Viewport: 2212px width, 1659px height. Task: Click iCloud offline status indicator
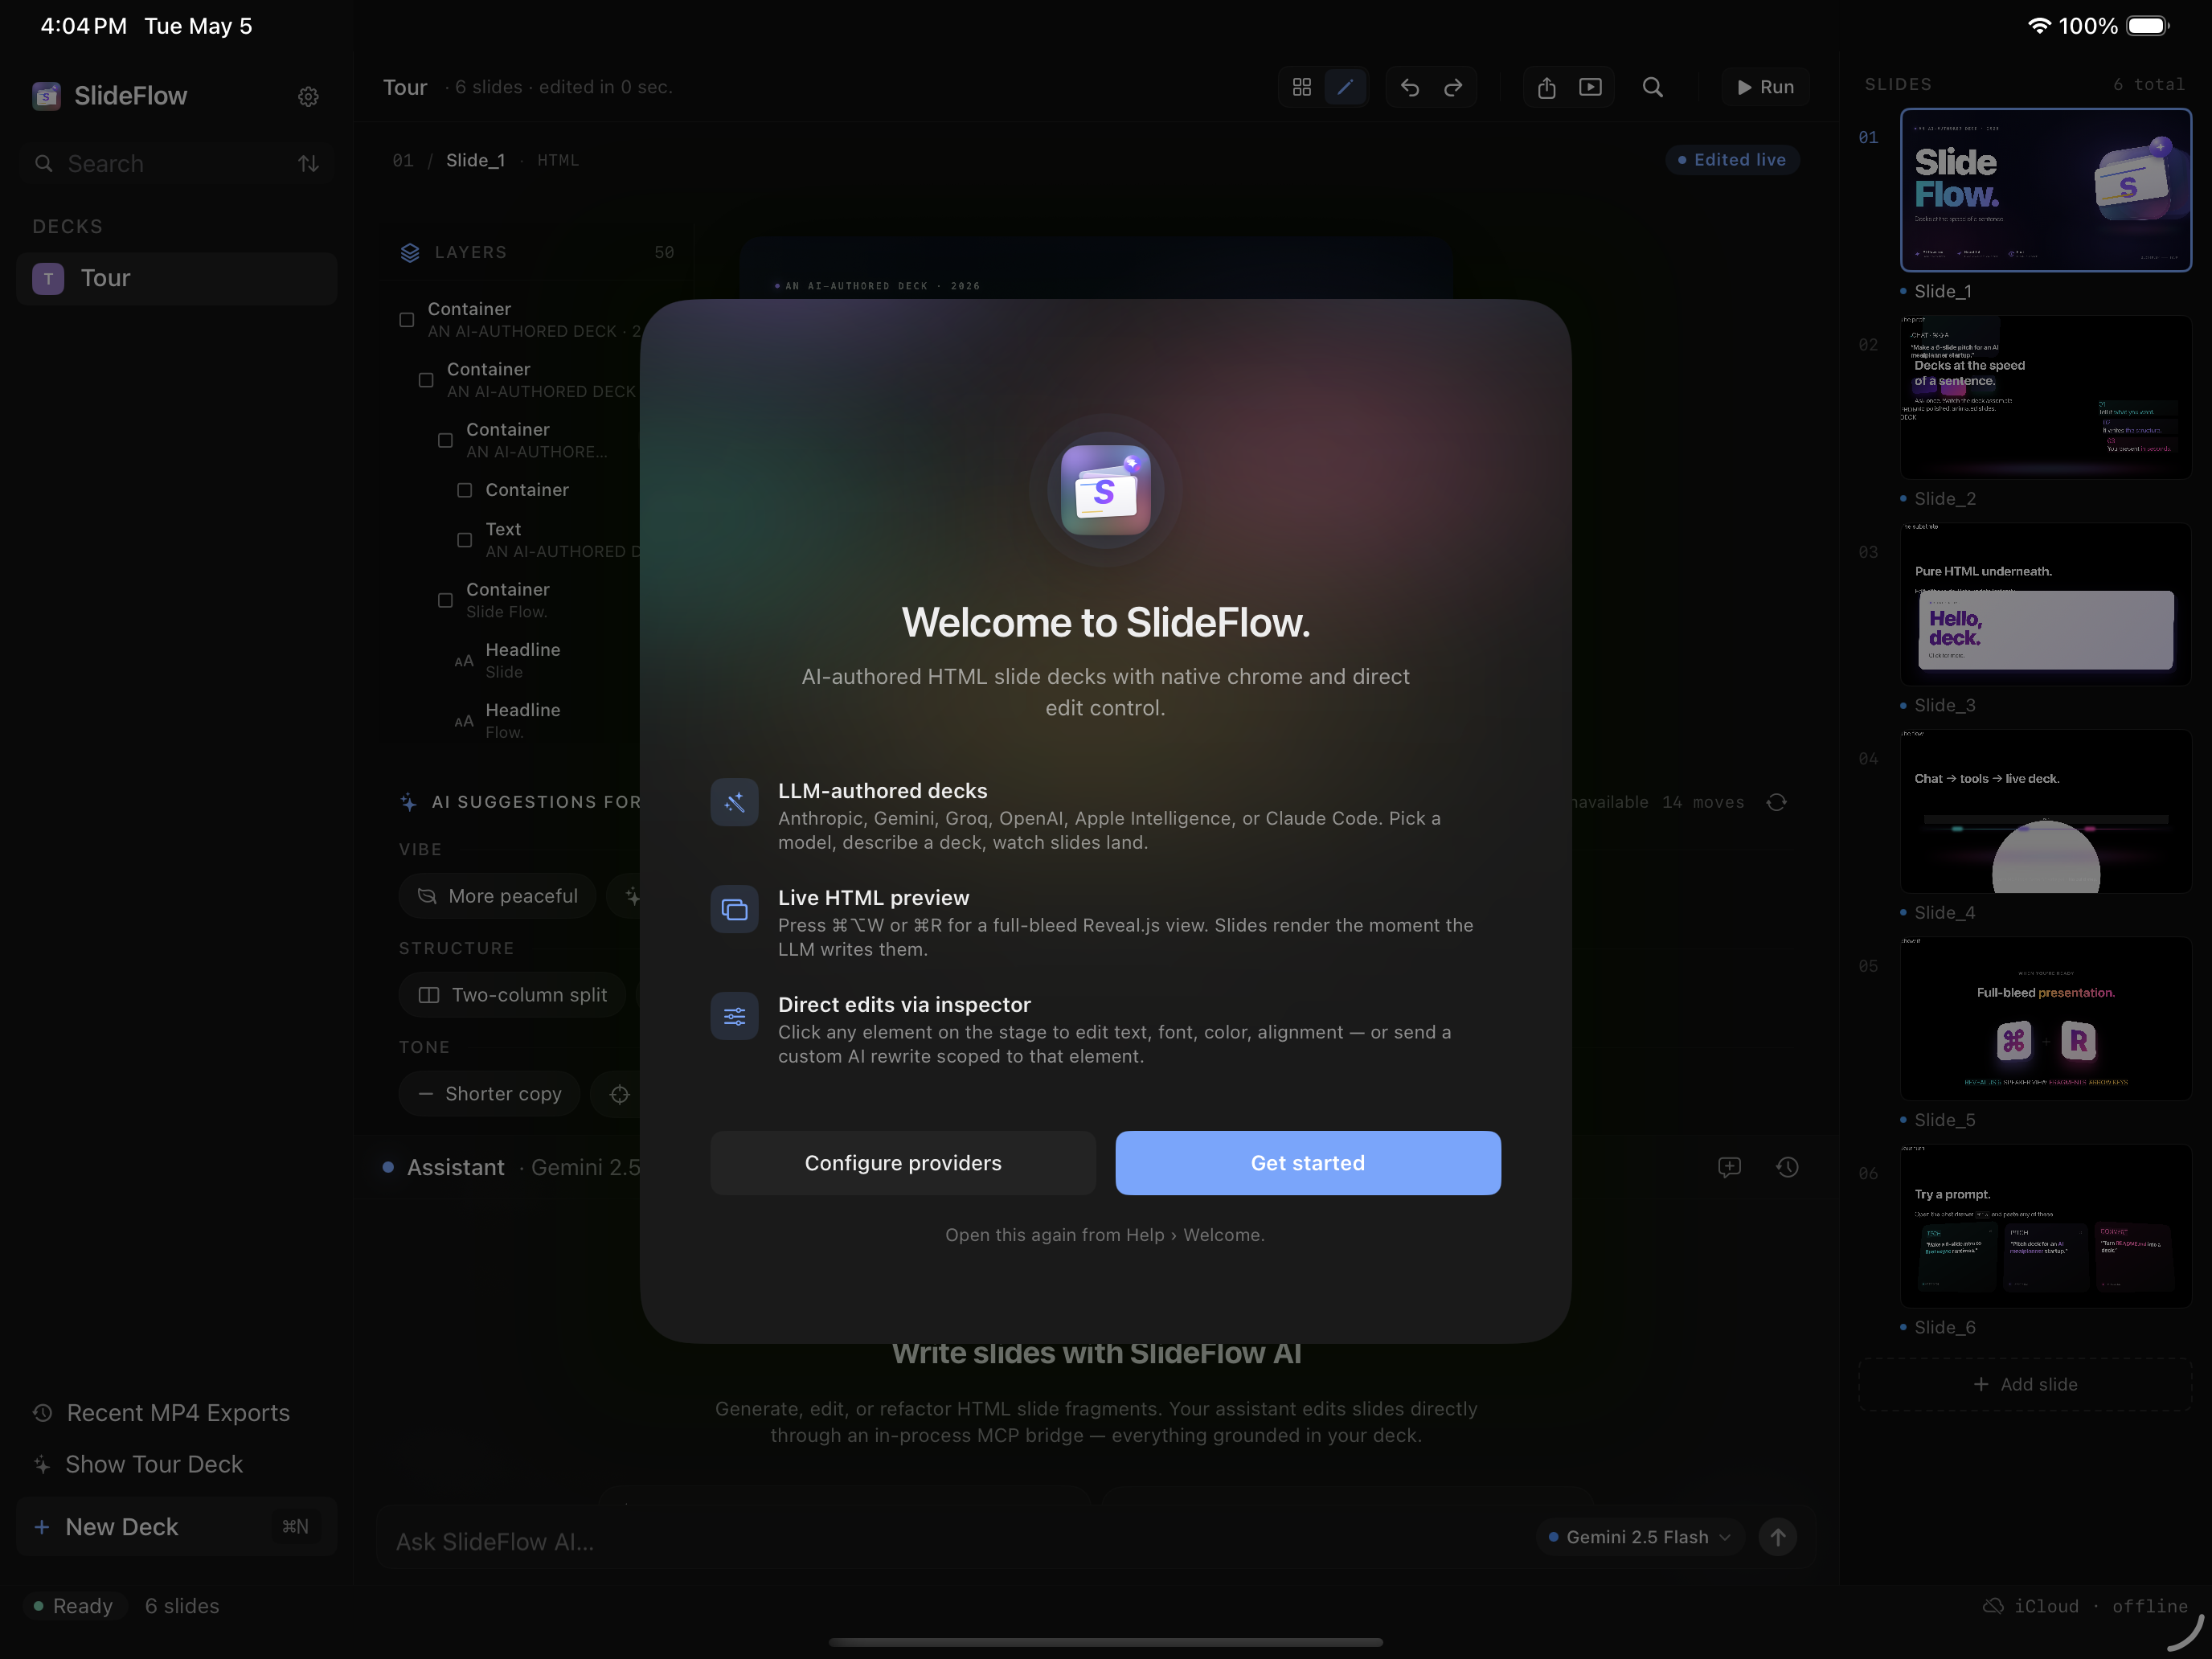(2085, 1606)
